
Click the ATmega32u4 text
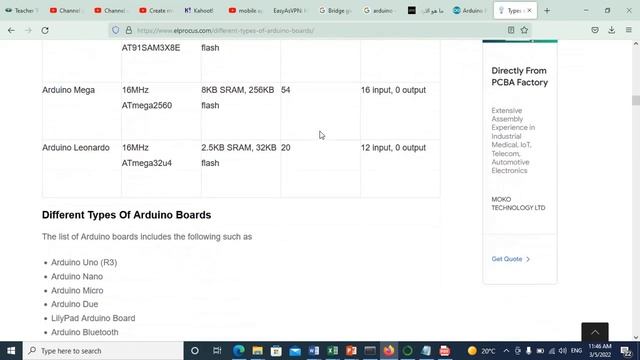pyautogui.click(x=147, y=163)
